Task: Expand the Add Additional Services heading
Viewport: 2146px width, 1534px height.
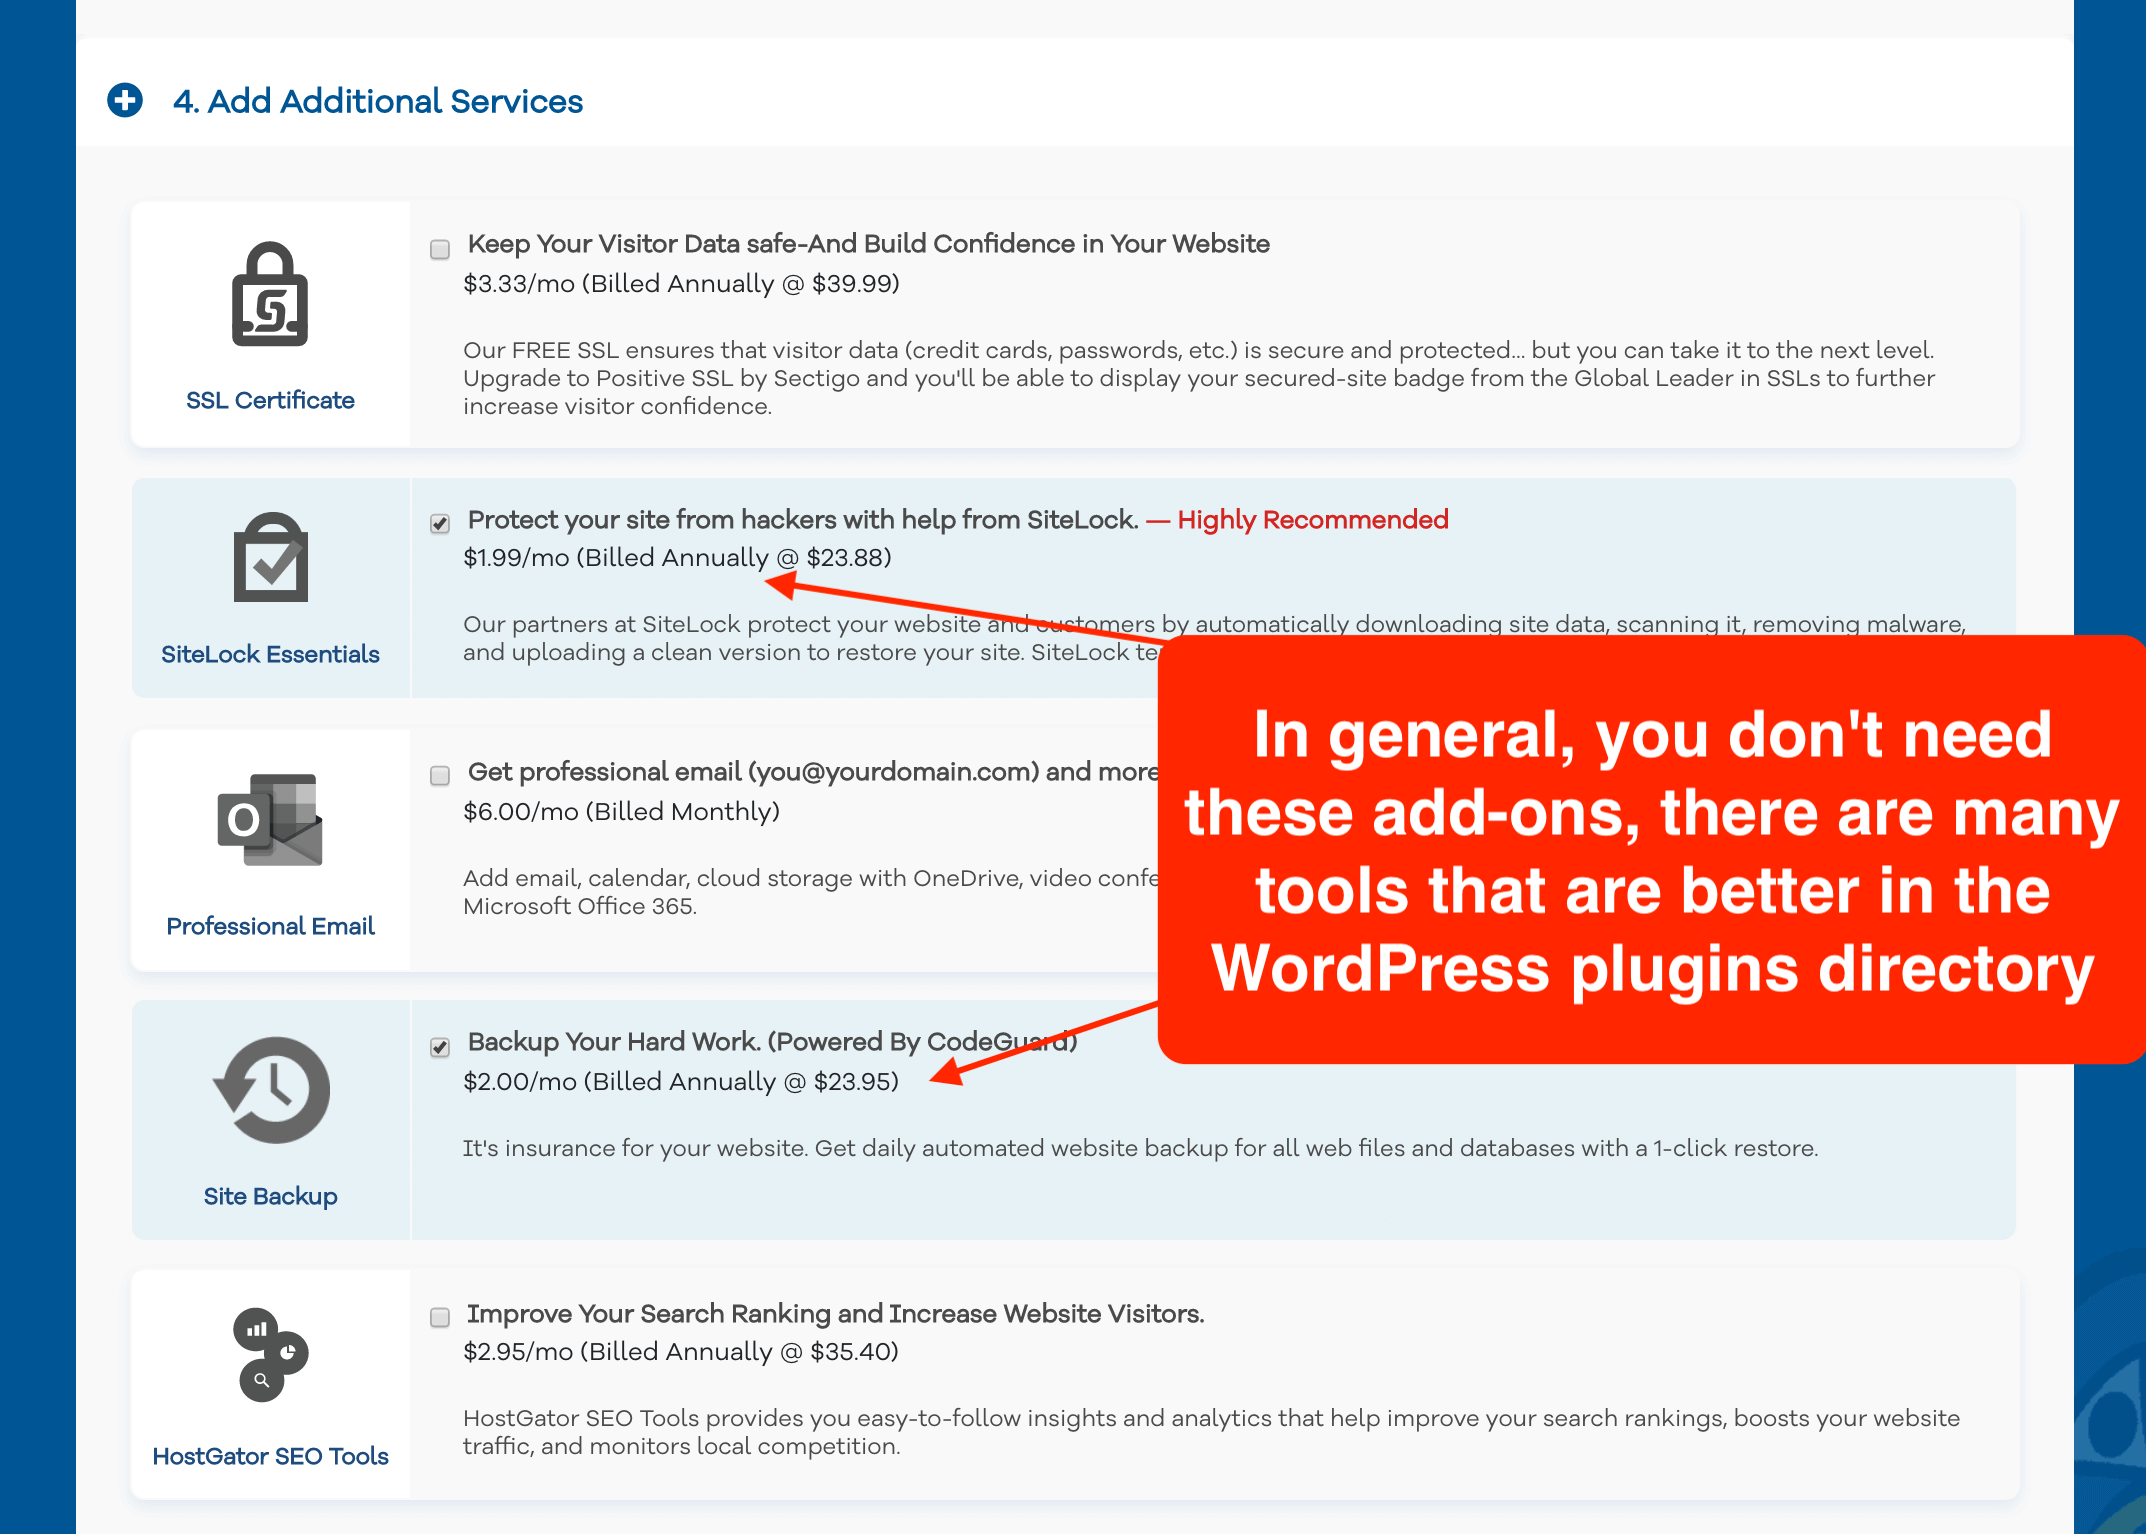Action: coord(378,101)
